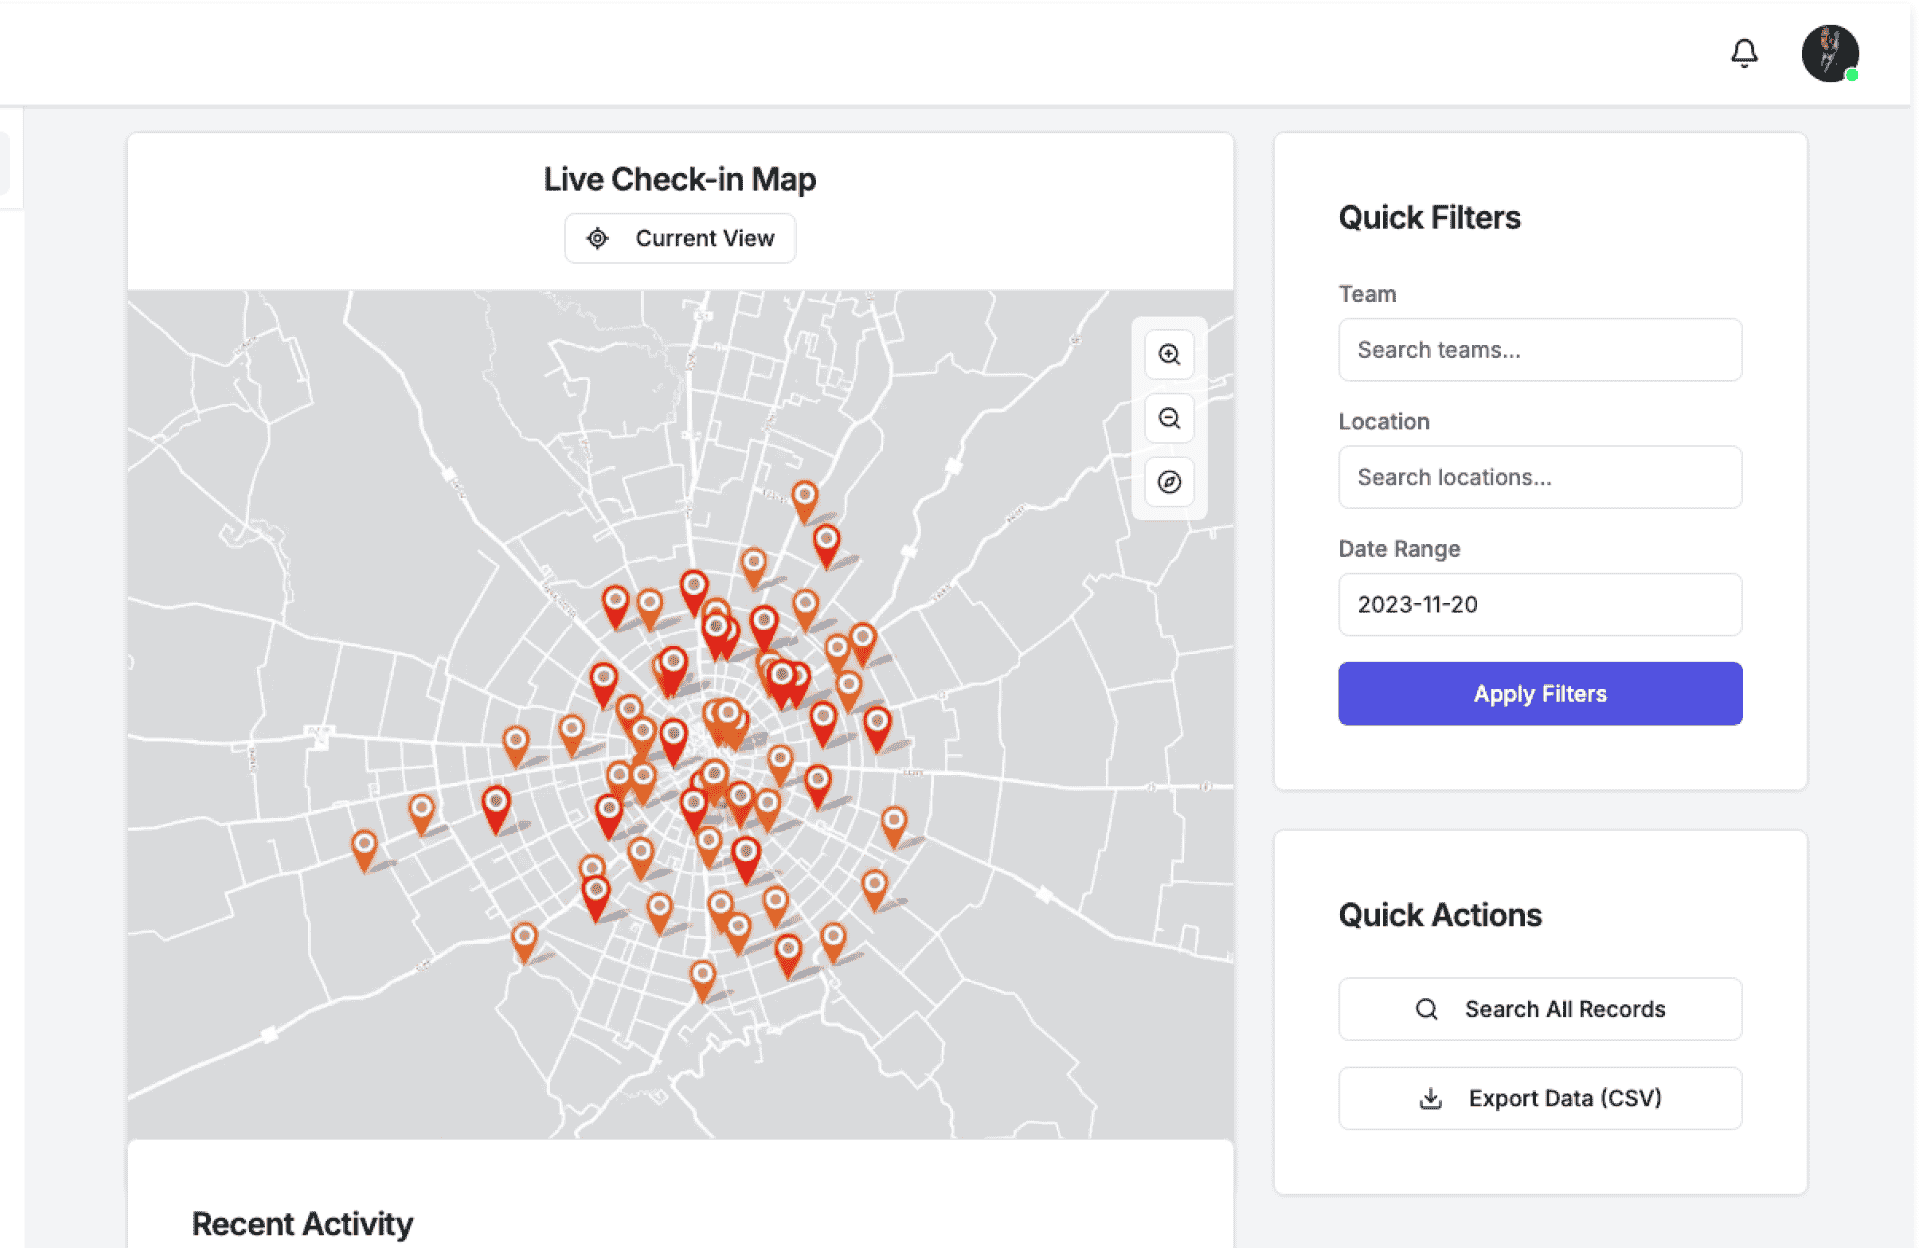
Task: Click the westernmost check-in map pin
Action: coord(364,847)
